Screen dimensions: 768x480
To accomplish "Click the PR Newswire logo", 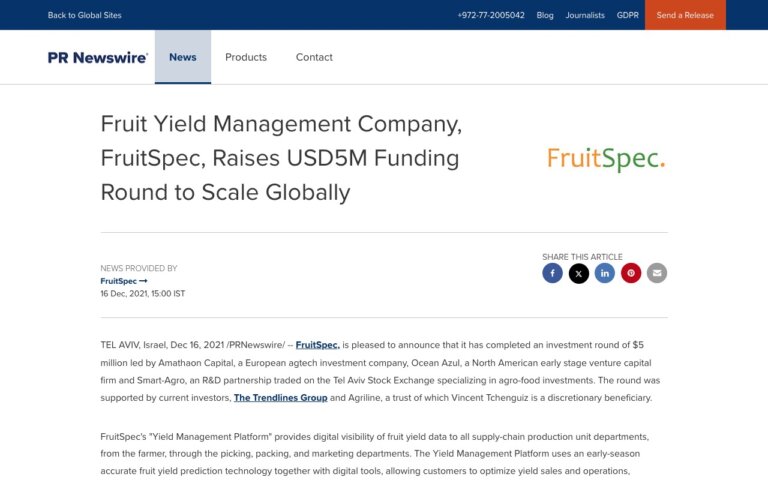I will (98, 57).
